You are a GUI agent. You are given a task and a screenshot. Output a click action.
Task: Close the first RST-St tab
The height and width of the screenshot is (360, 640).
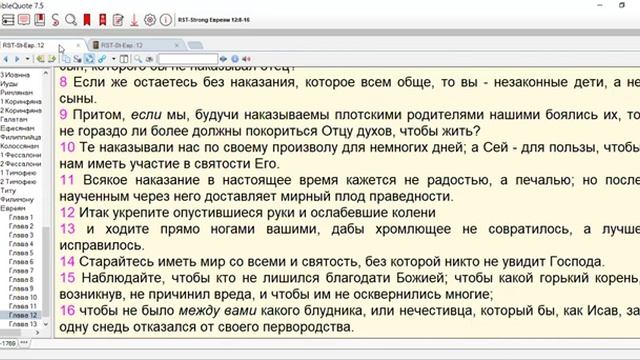[78, 45]
